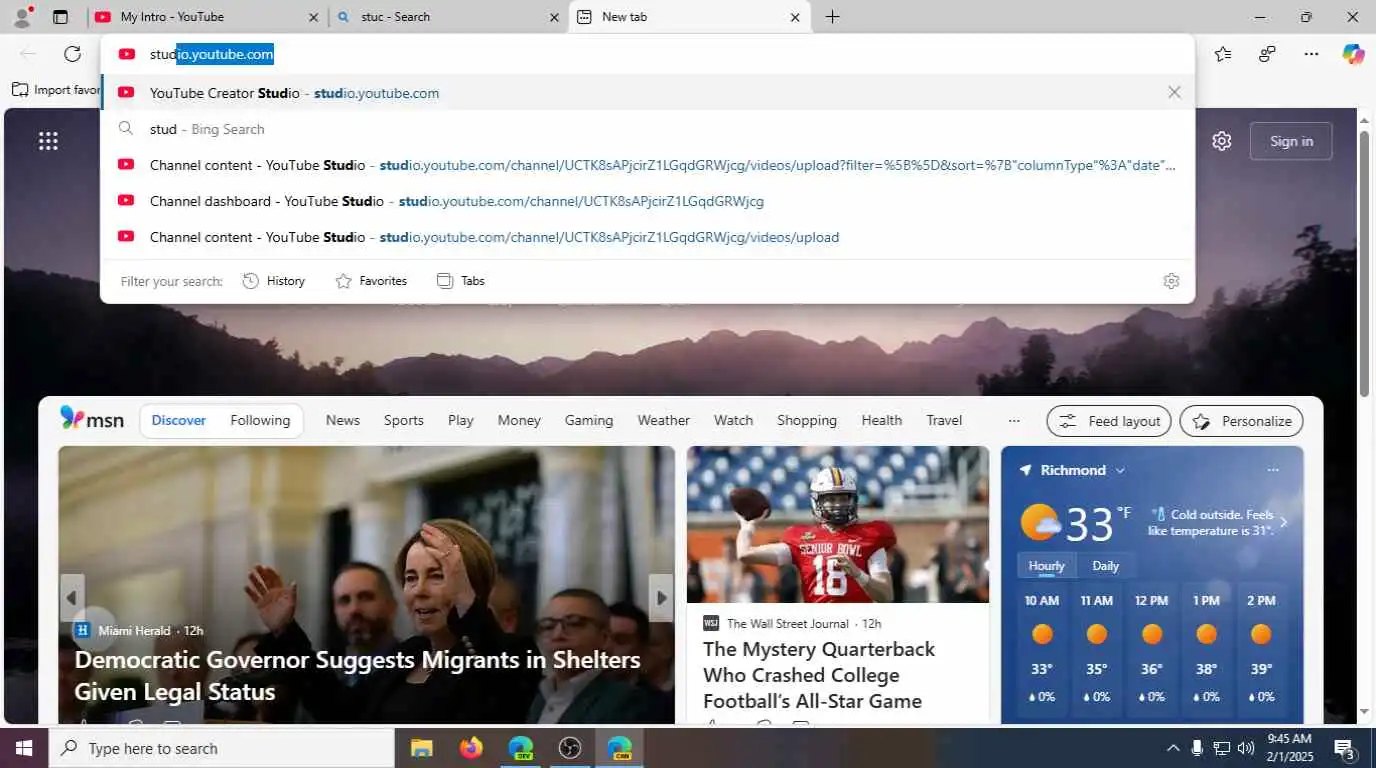The width and height of the screenshot is (1376, 768).
Task: Remove the YouTube Creator Studio suggestion
Action: pyautogui.click(x=1174, y=92)
